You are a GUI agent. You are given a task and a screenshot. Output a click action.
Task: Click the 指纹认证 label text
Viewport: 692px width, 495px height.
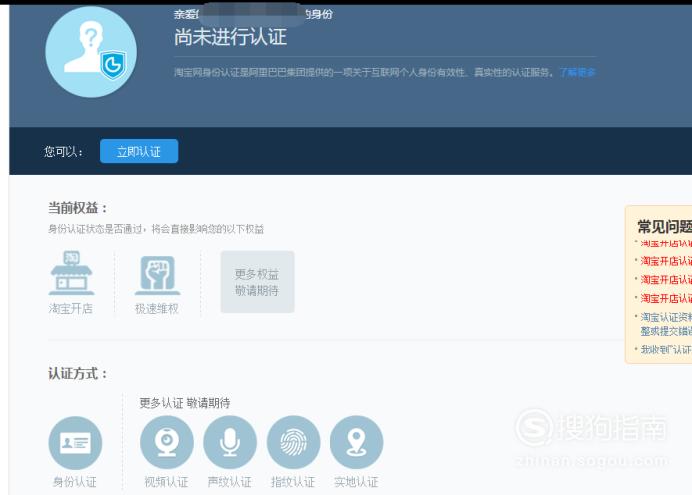tap(293, 482)
